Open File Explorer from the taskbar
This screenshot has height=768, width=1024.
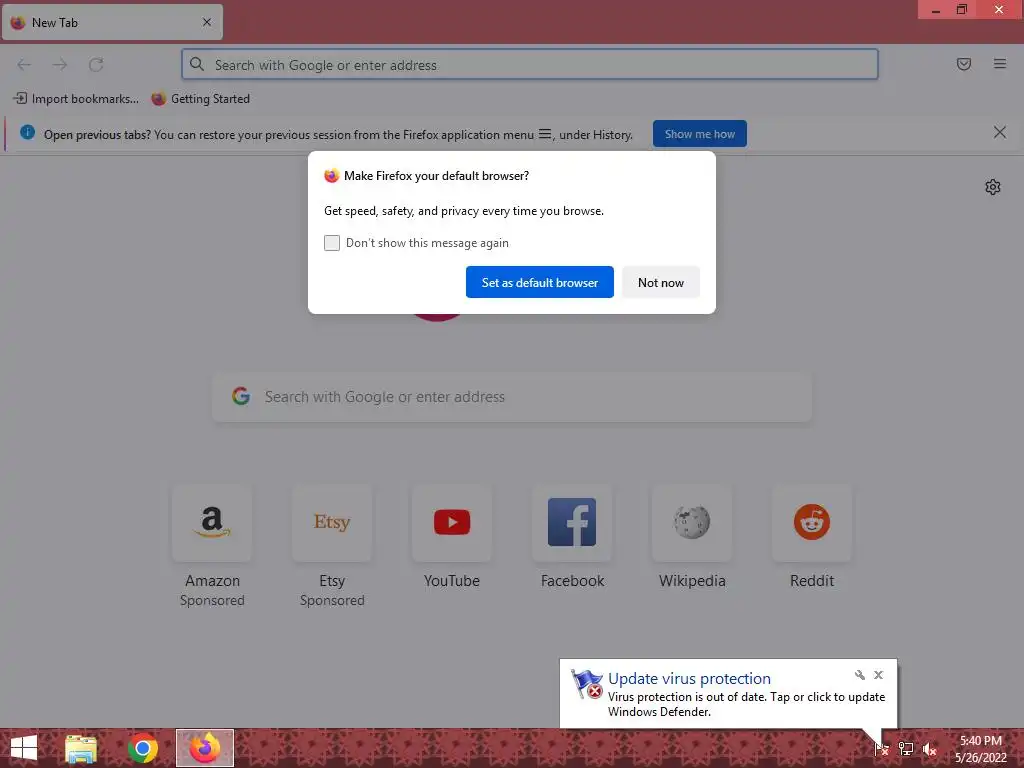pos(81,748)
